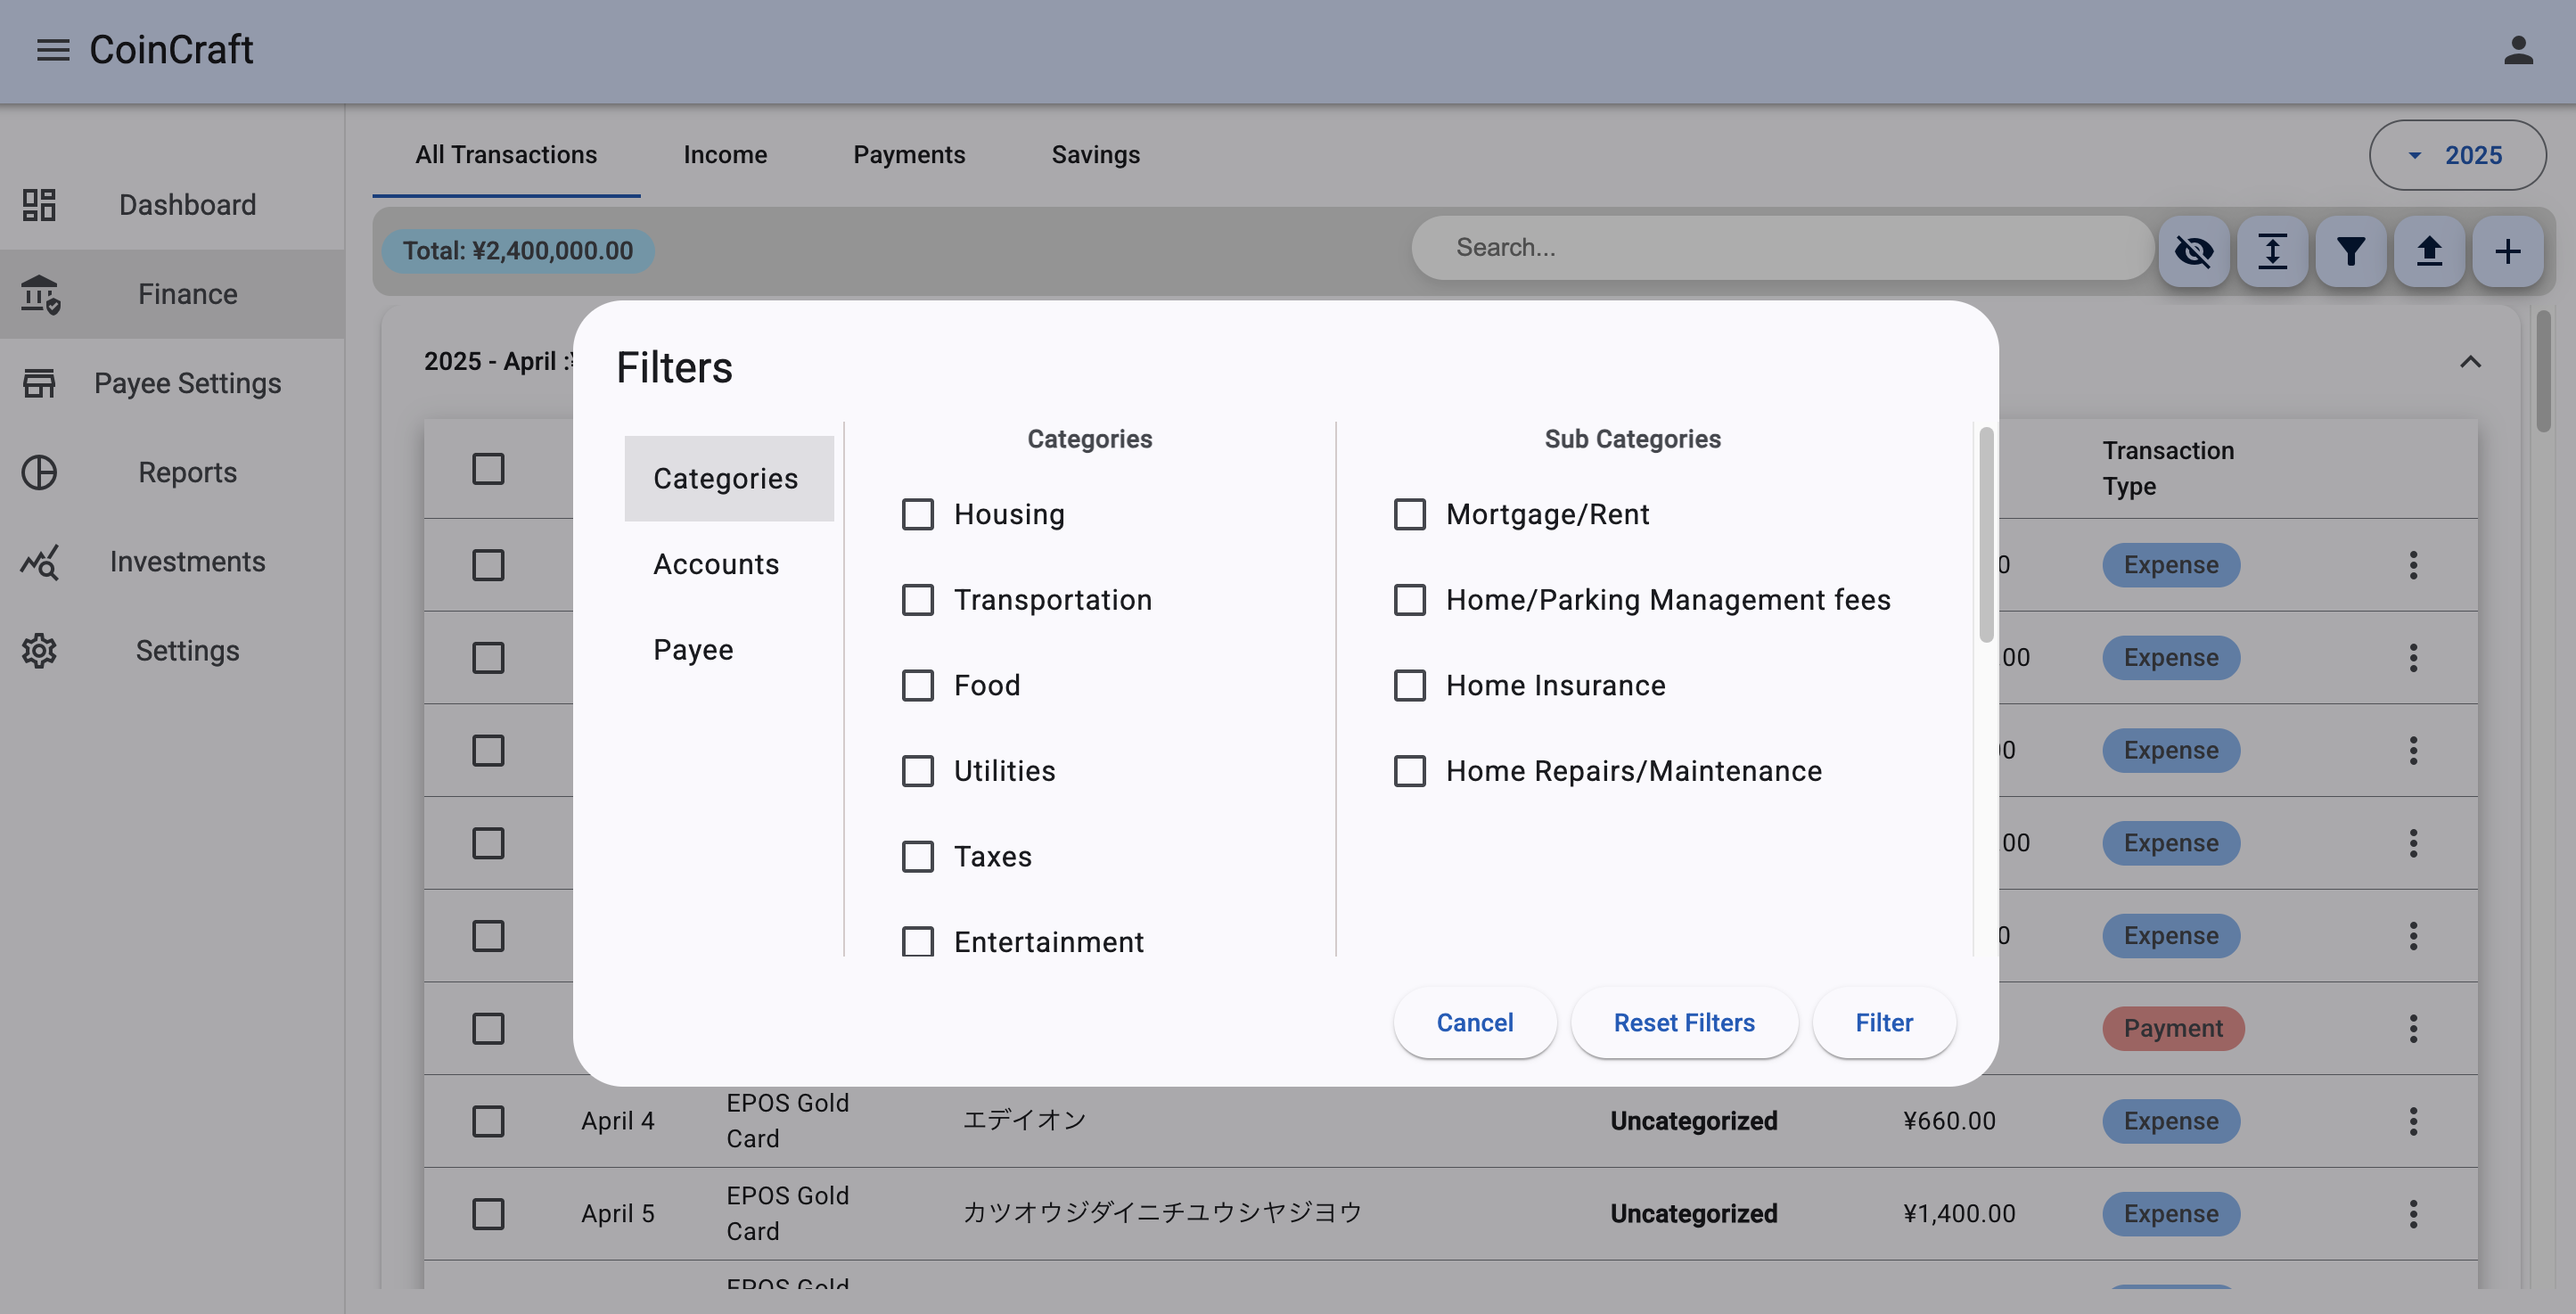Viewport: 2576px width, 1314px height.
Task: Switch to the Savings tab
Action: click(x=1095, y=155)
